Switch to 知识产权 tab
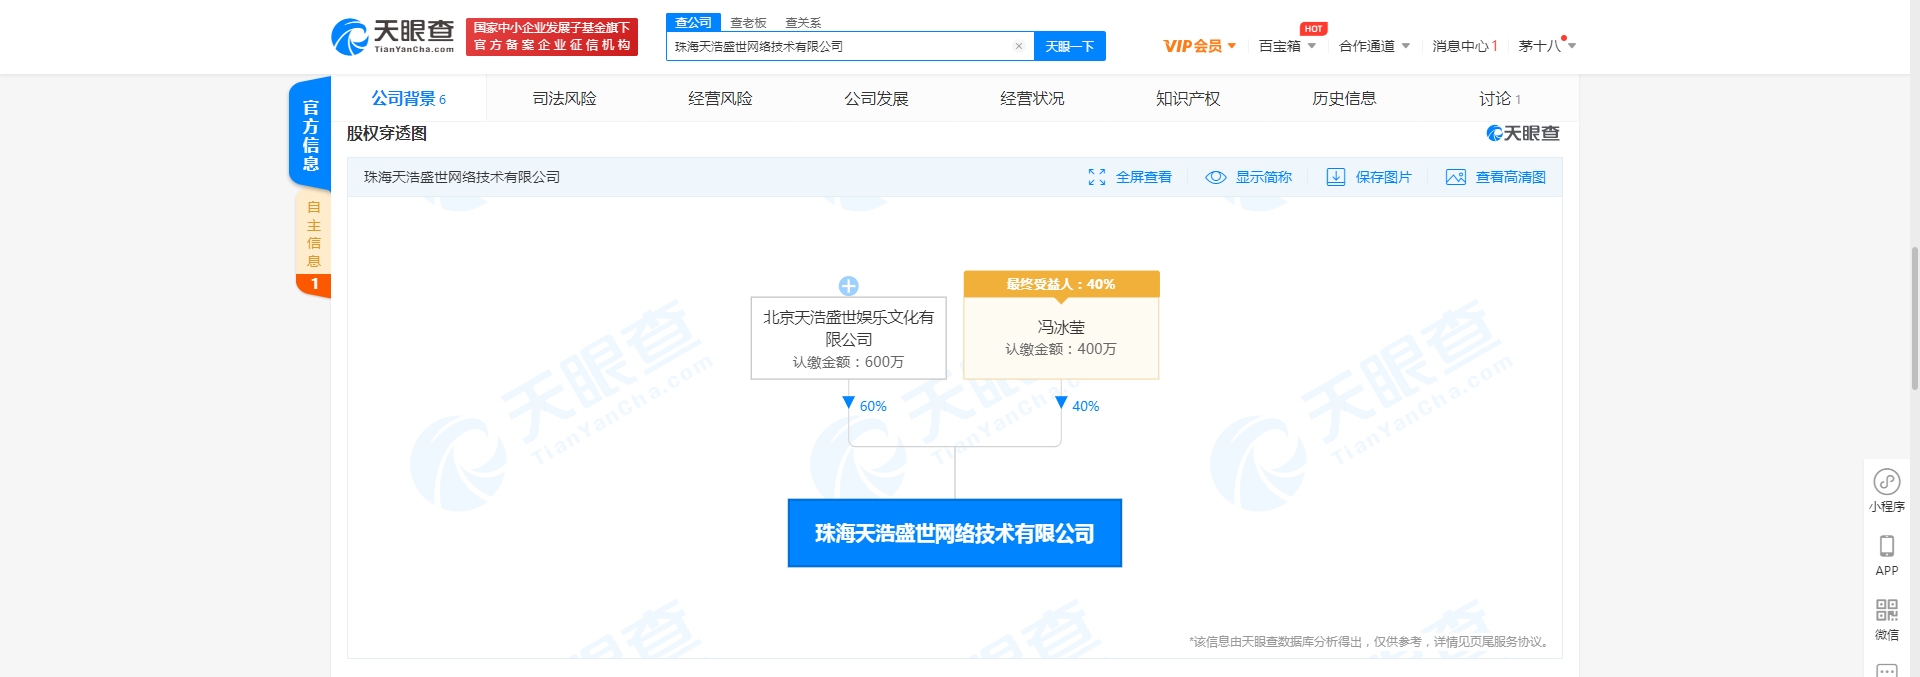 (x=1188, y=98)
